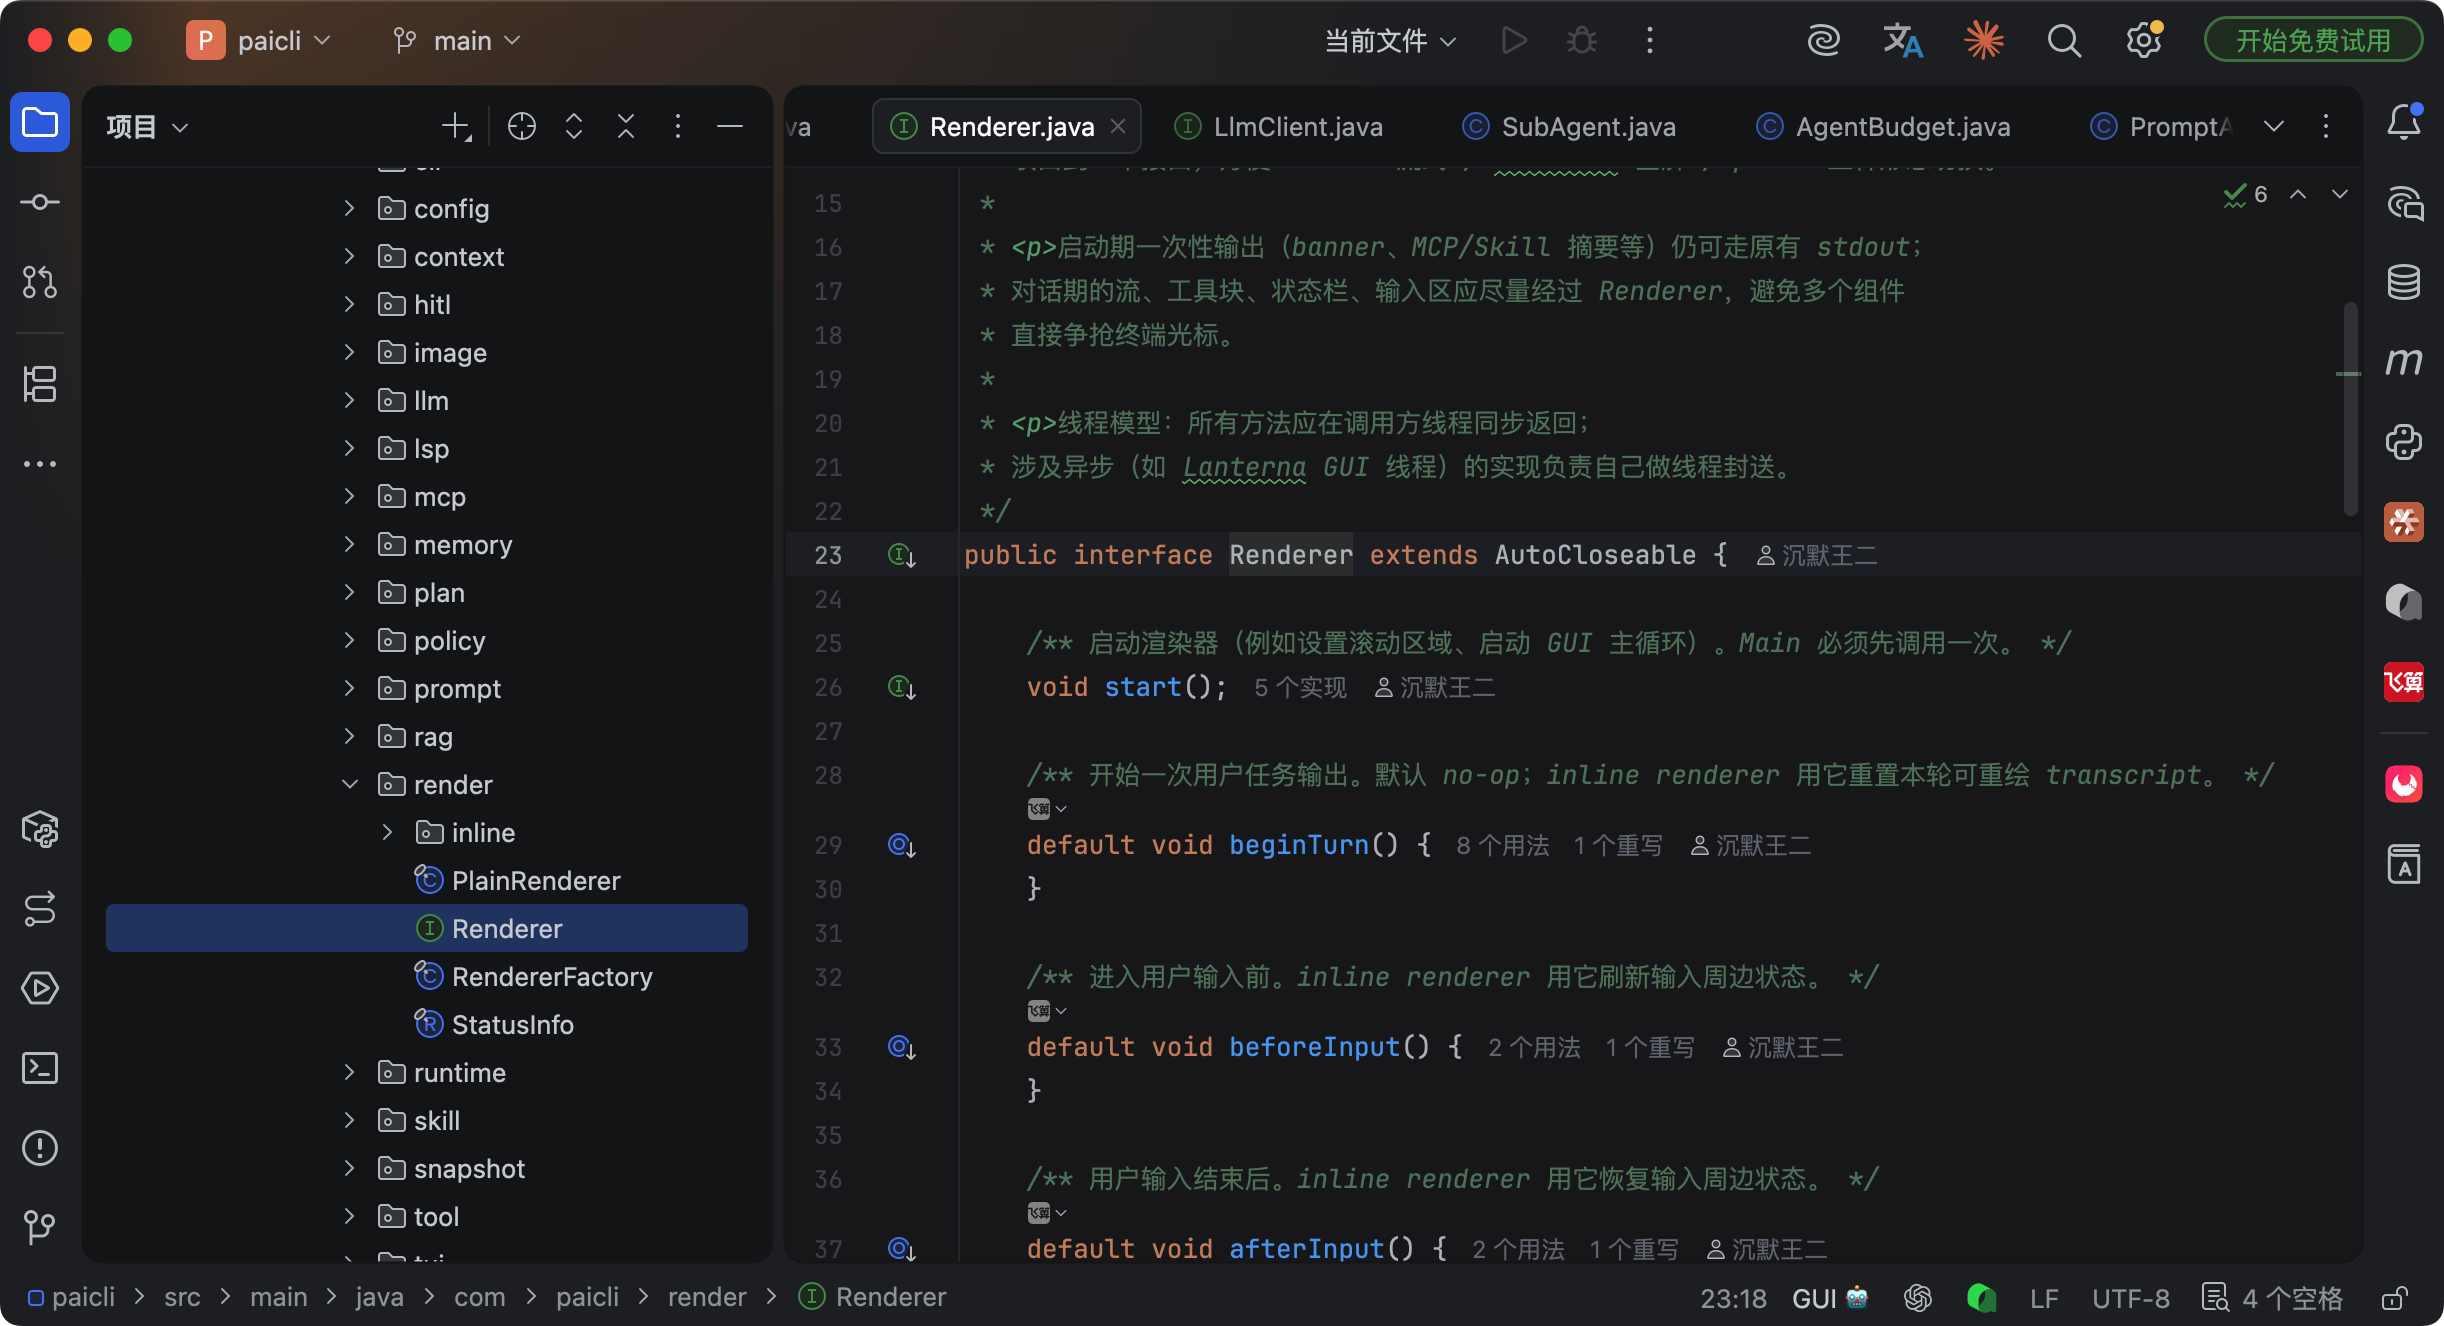
Task: Run the current file
Action: [x=1514, y=41]
